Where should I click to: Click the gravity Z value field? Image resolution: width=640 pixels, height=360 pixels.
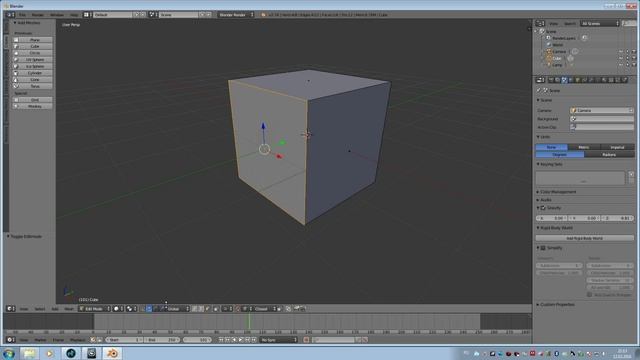(618, 218)
